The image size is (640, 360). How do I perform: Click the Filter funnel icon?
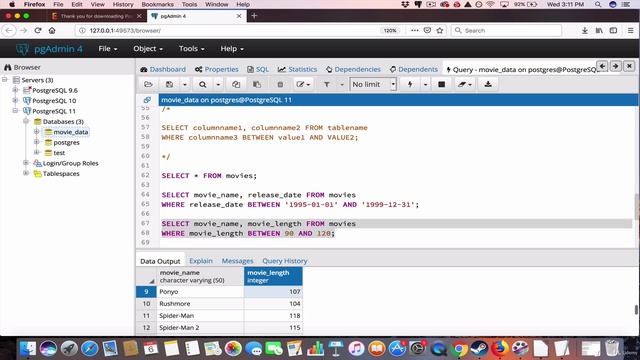click(x=327, y=84)
